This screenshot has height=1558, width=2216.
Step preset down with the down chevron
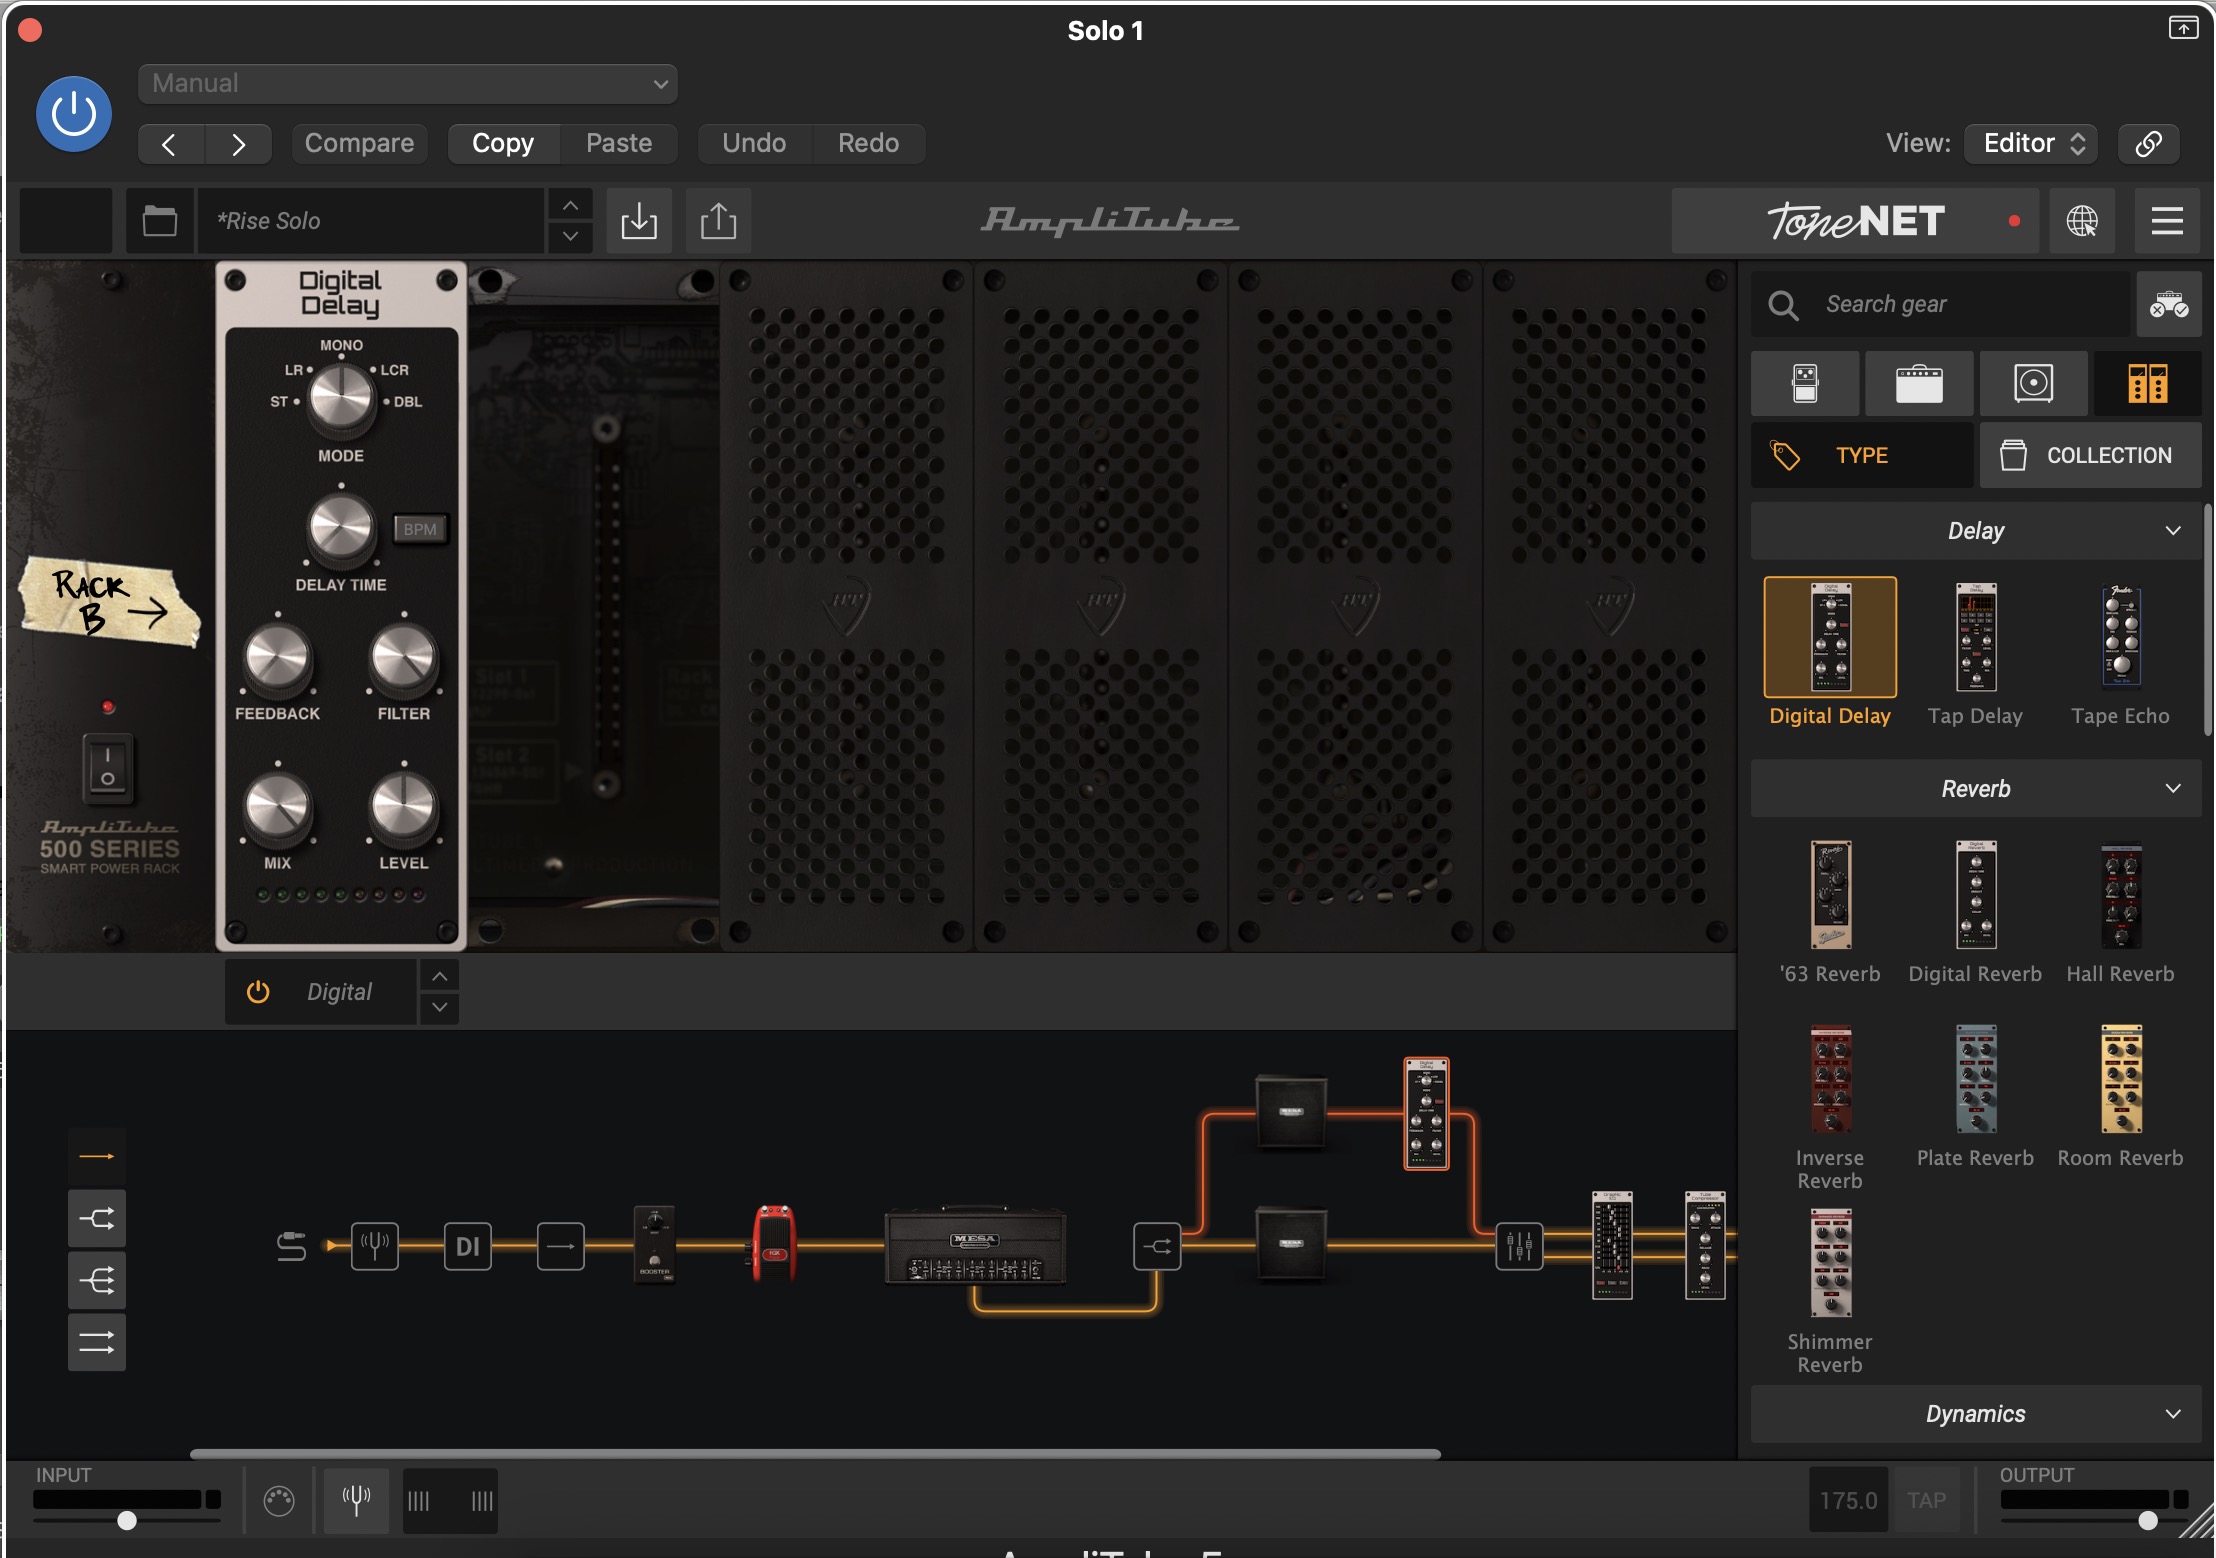coord(570,236)
